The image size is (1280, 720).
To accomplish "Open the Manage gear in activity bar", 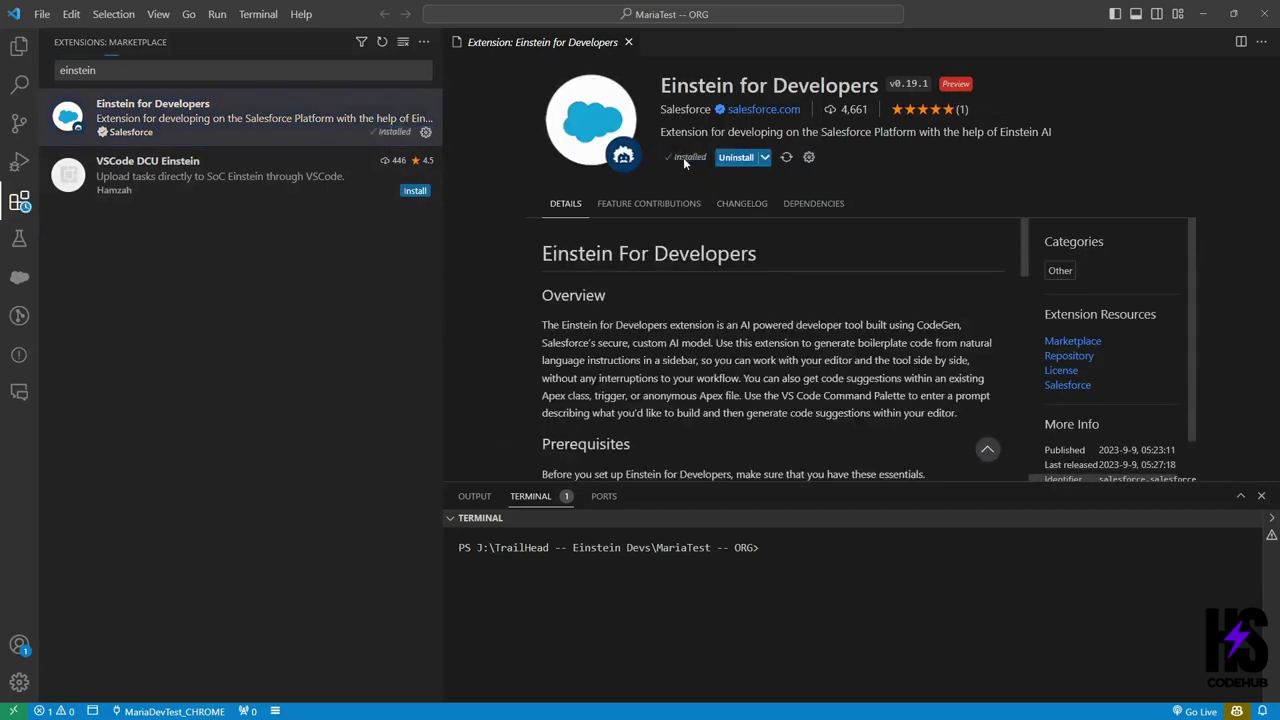I will tap(19, 683).
